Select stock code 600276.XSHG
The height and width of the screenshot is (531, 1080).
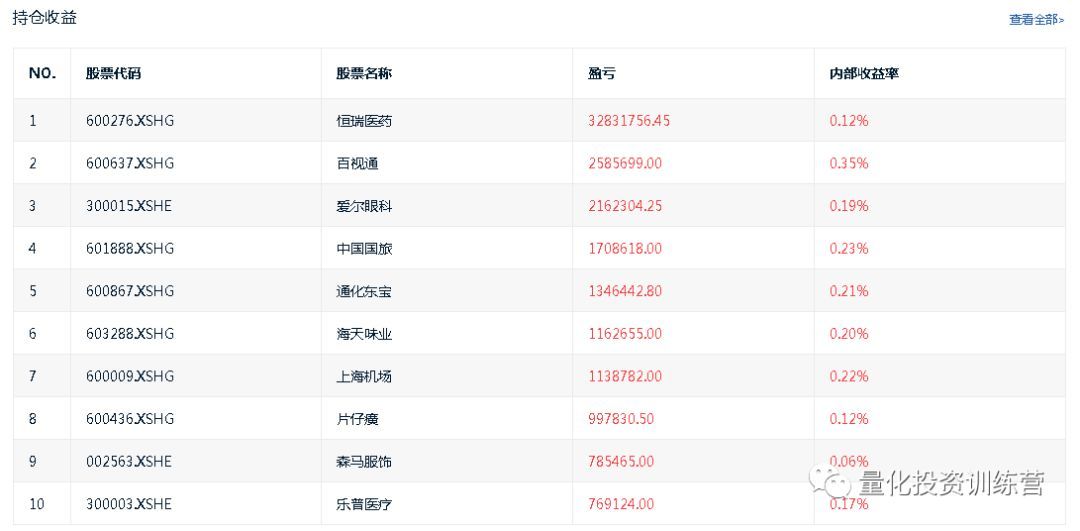click(x=130, y=120)
